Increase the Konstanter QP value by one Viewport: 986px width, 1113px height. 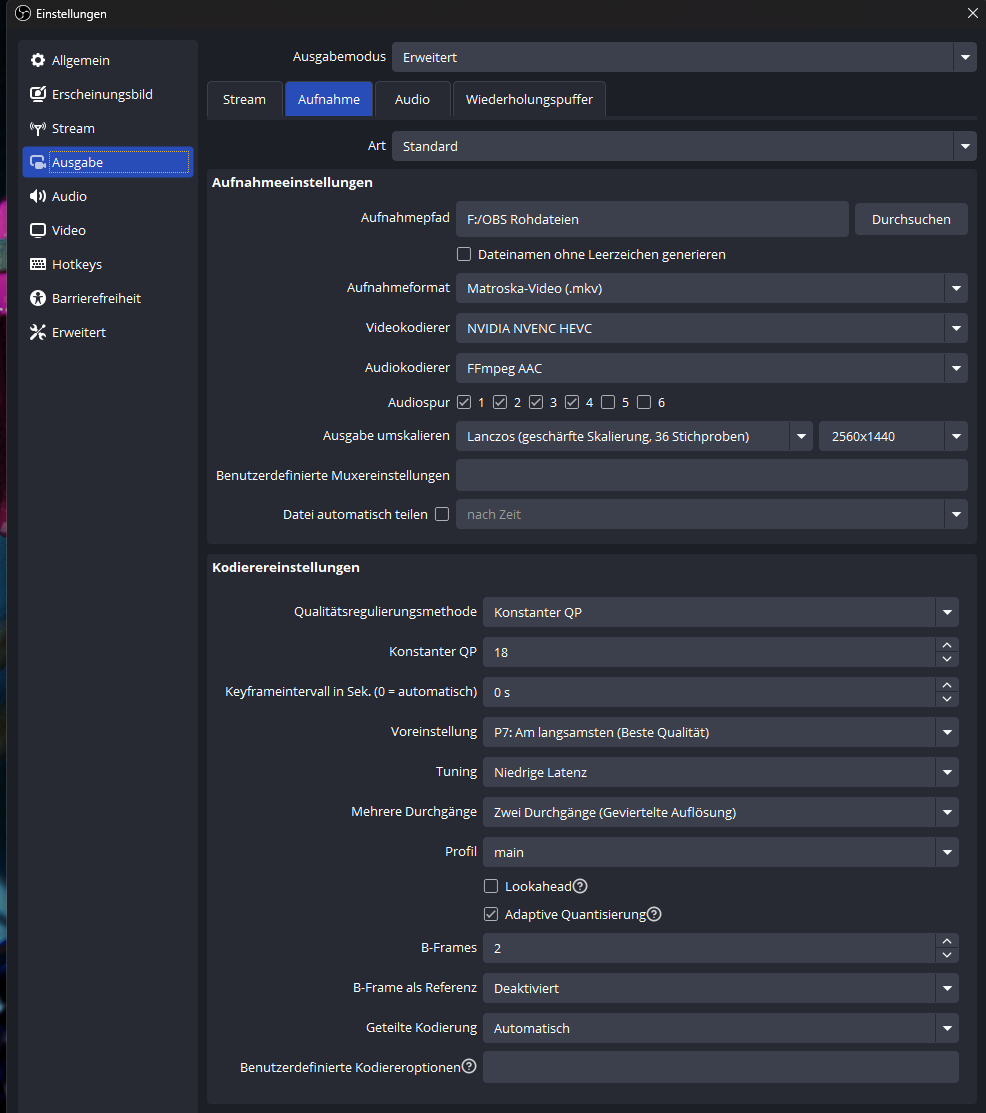(947, 645)
